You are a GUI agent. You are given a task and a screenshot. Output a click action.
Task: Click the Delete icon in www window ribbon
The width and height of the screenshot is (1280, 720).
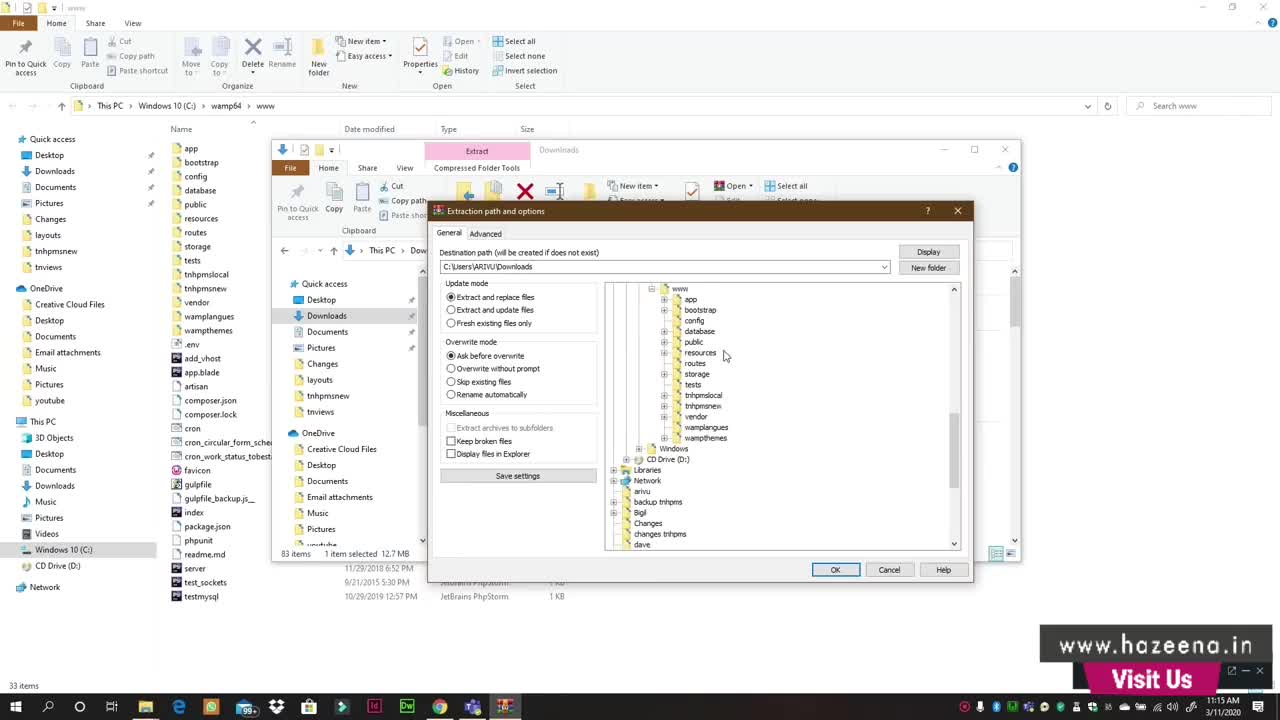pos(253,54)
